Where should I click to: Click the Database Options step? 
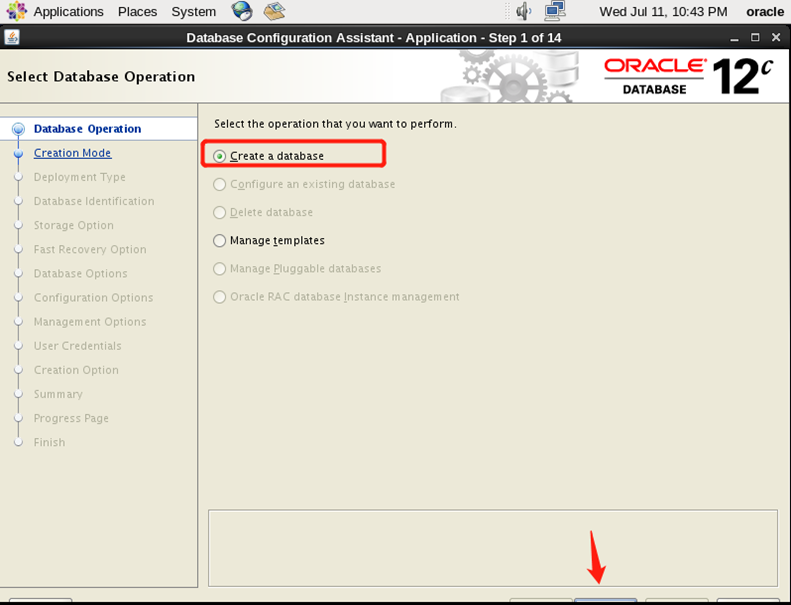(80, 273)
